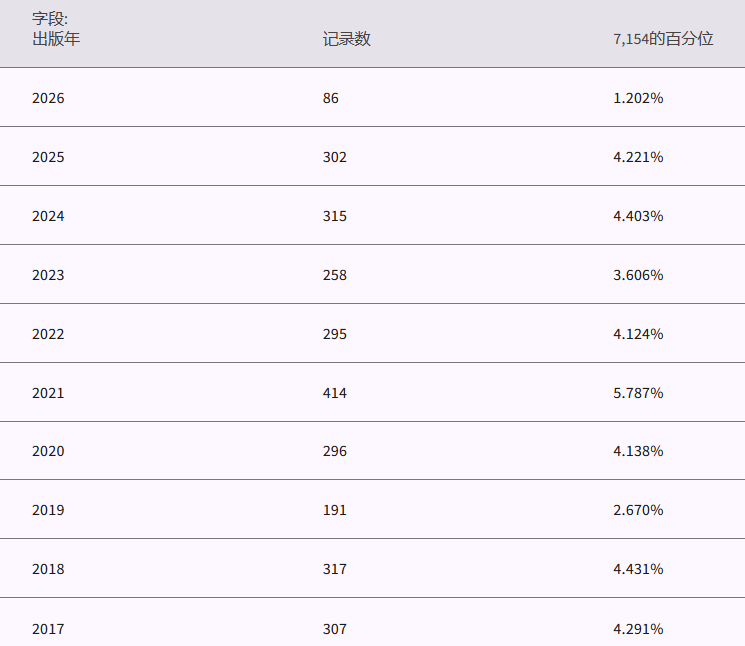This screenshot has width=745, height=646.
Task: Click the 7,154的百分位 column header
Action: [663, 40]
